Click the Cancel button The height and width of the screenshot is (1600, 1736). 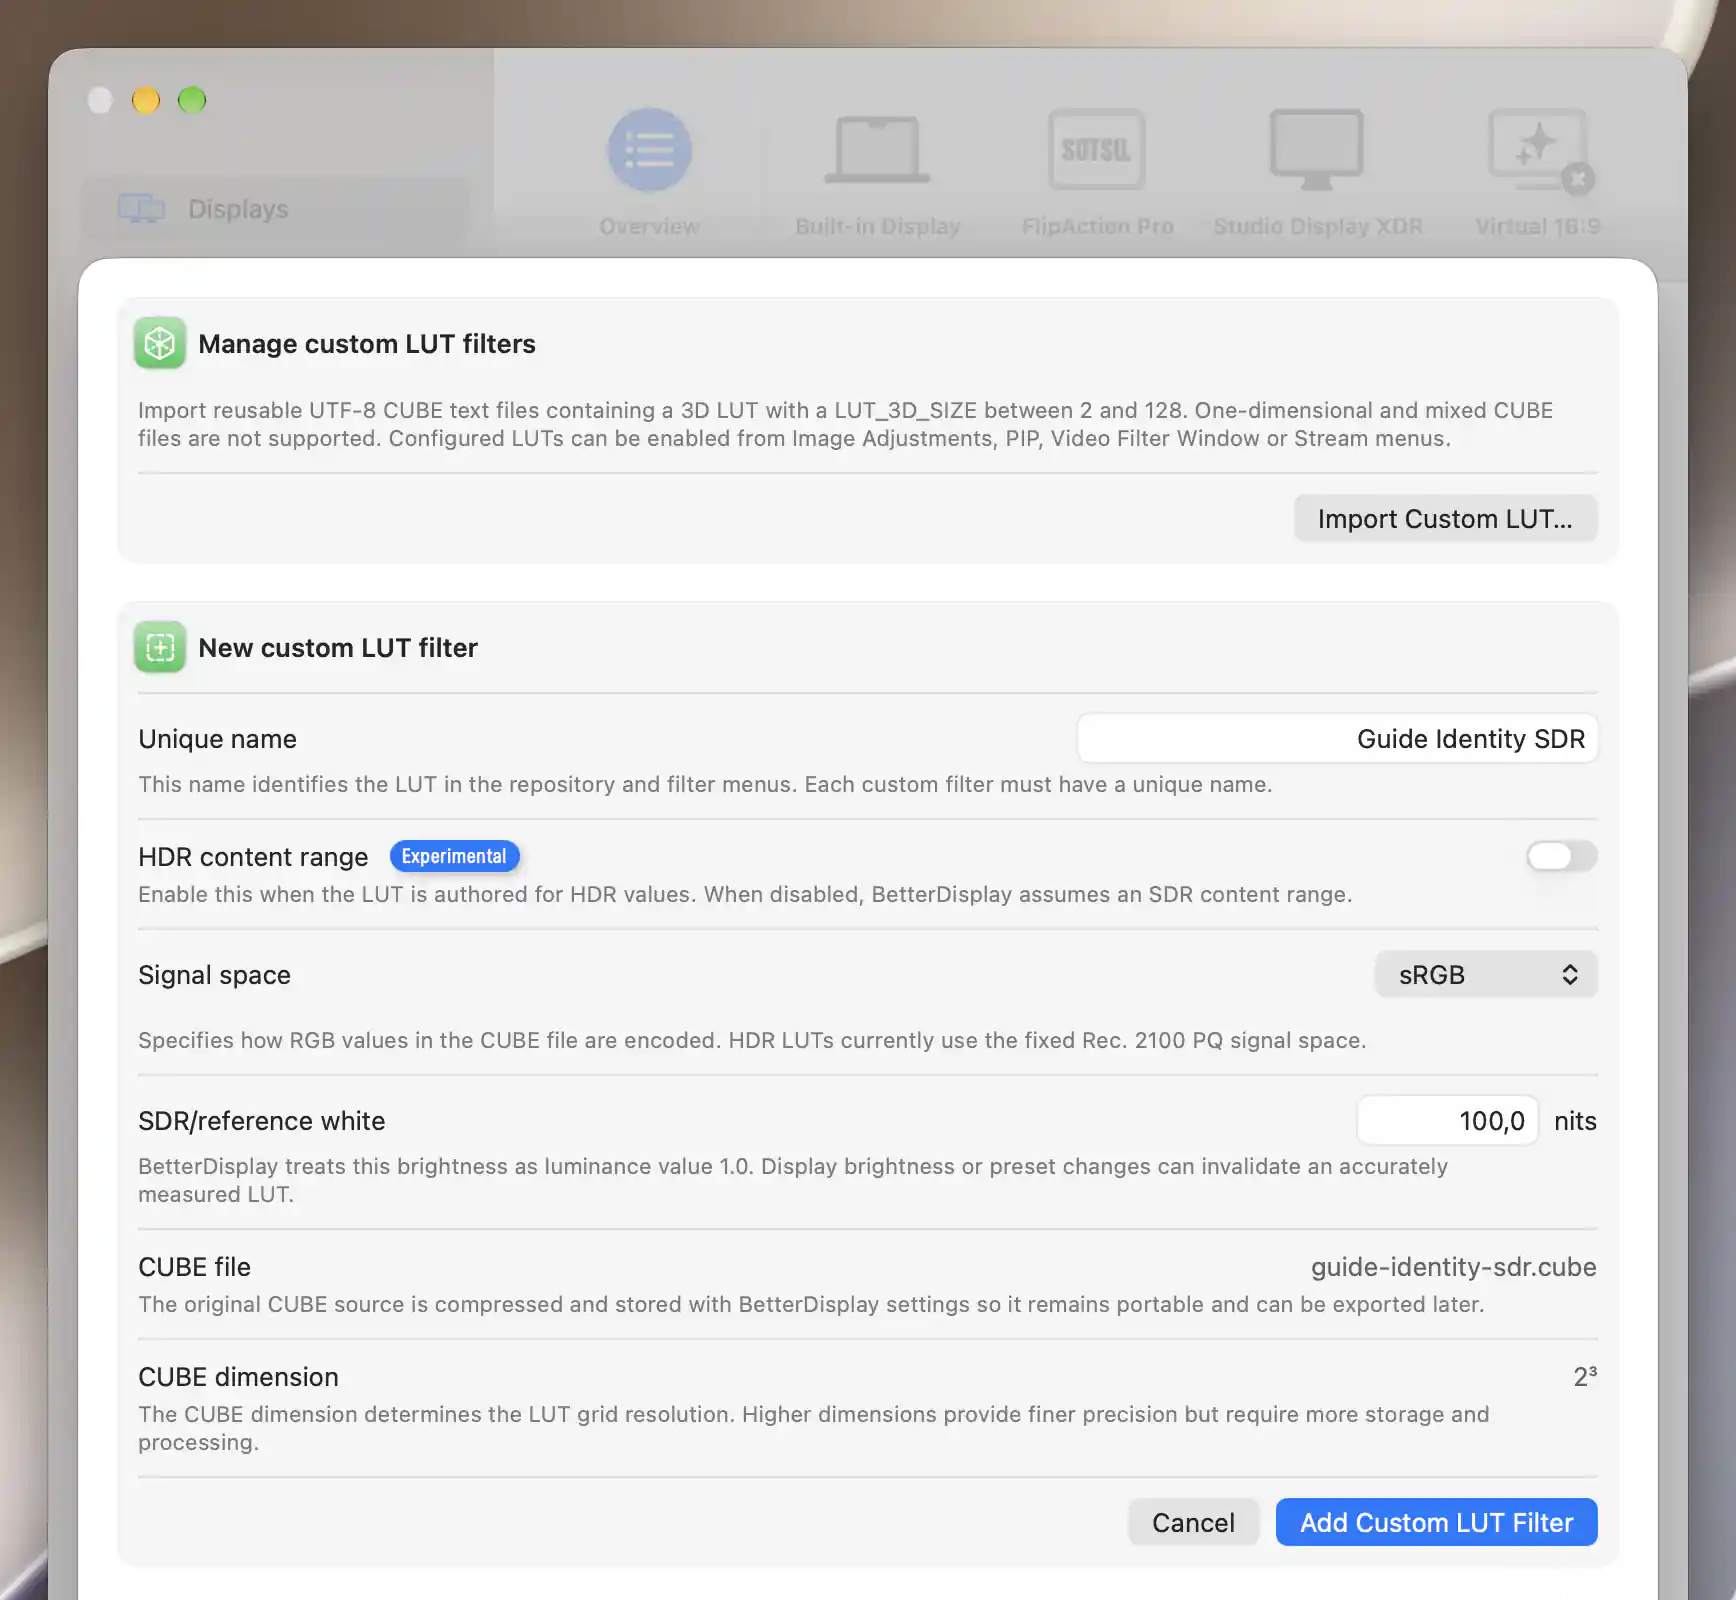pyautogui.click(x=1193, y=1523)
